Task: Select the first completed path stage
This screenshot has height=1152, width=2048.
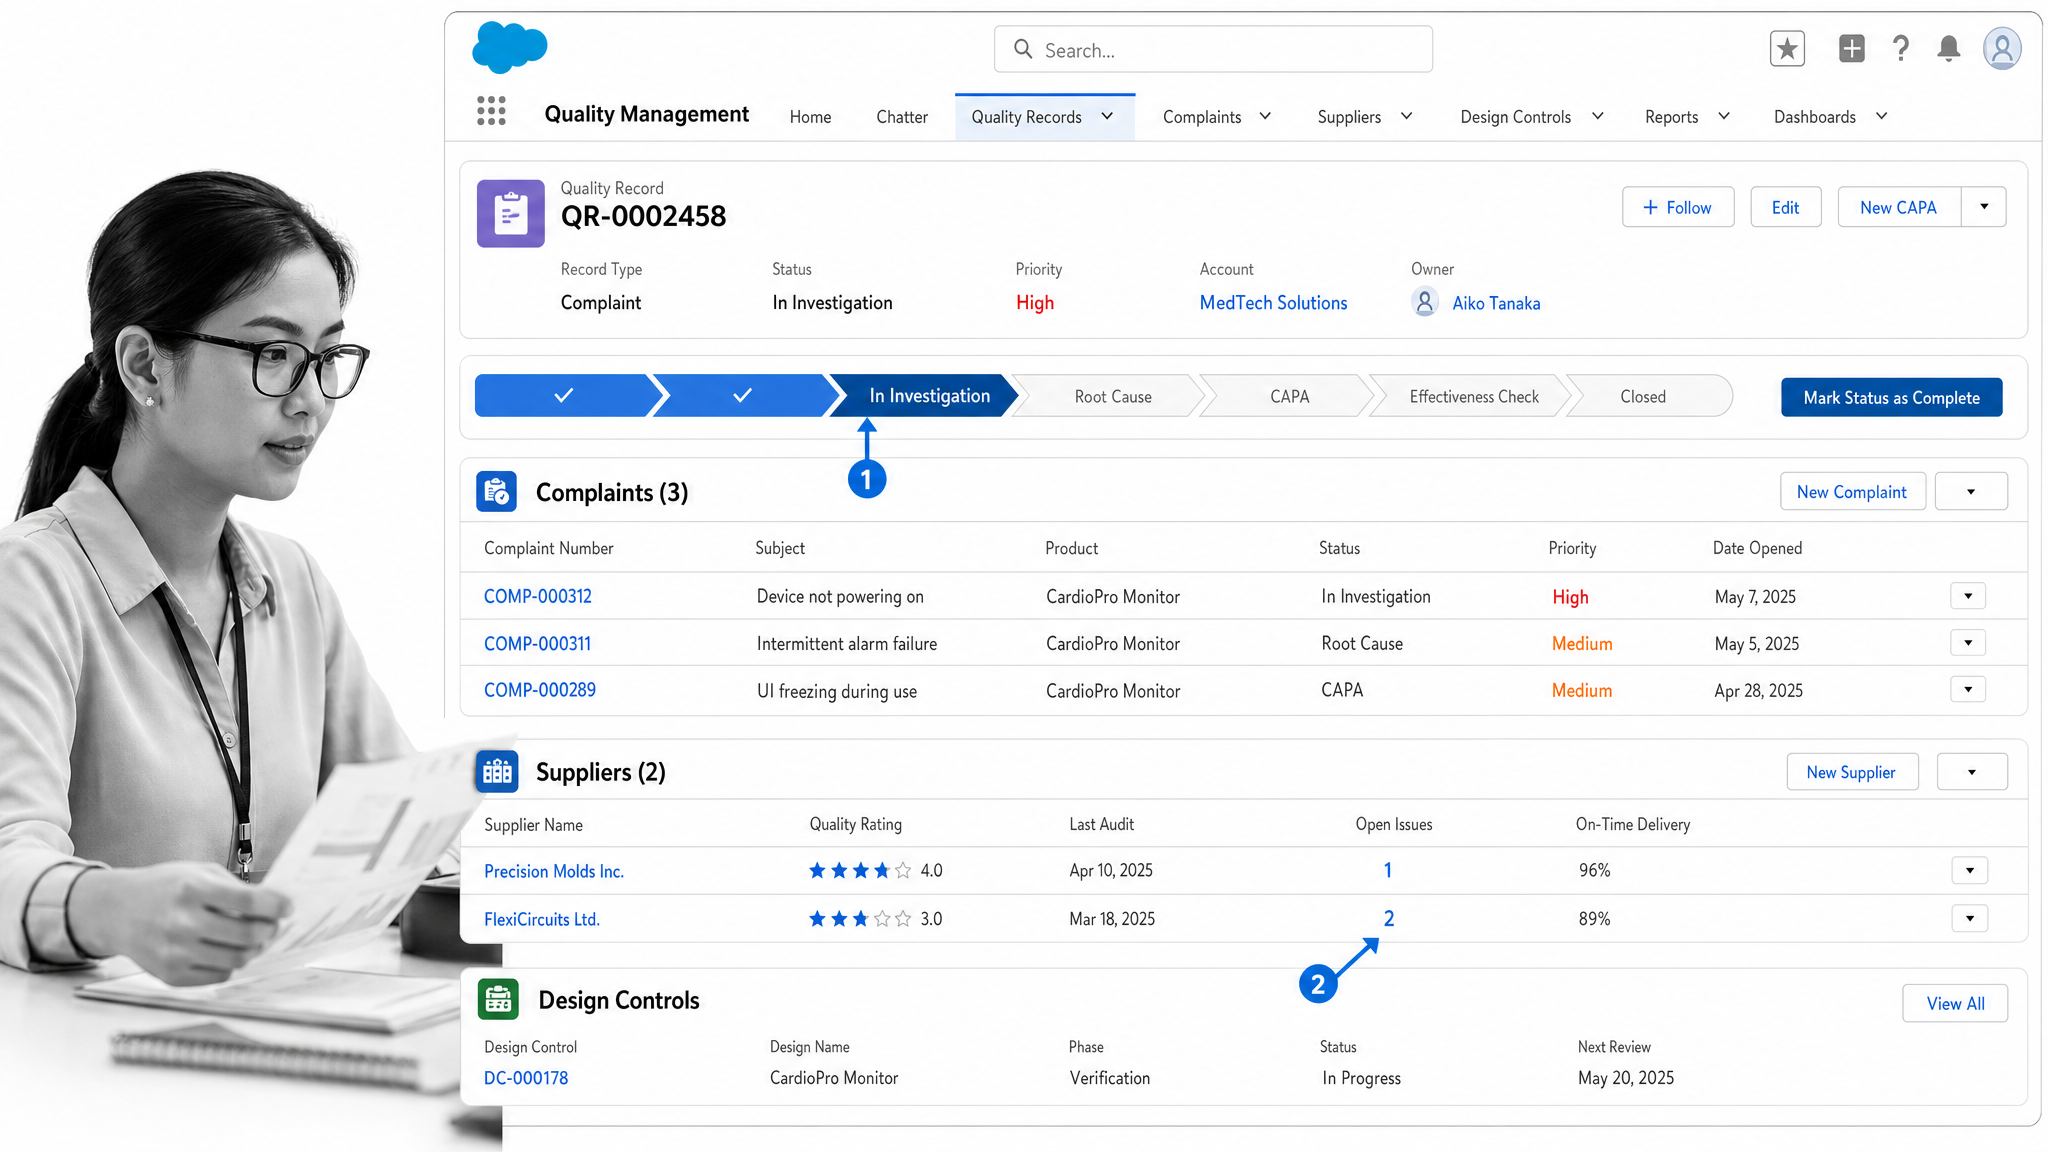Action: pos(564,396)
